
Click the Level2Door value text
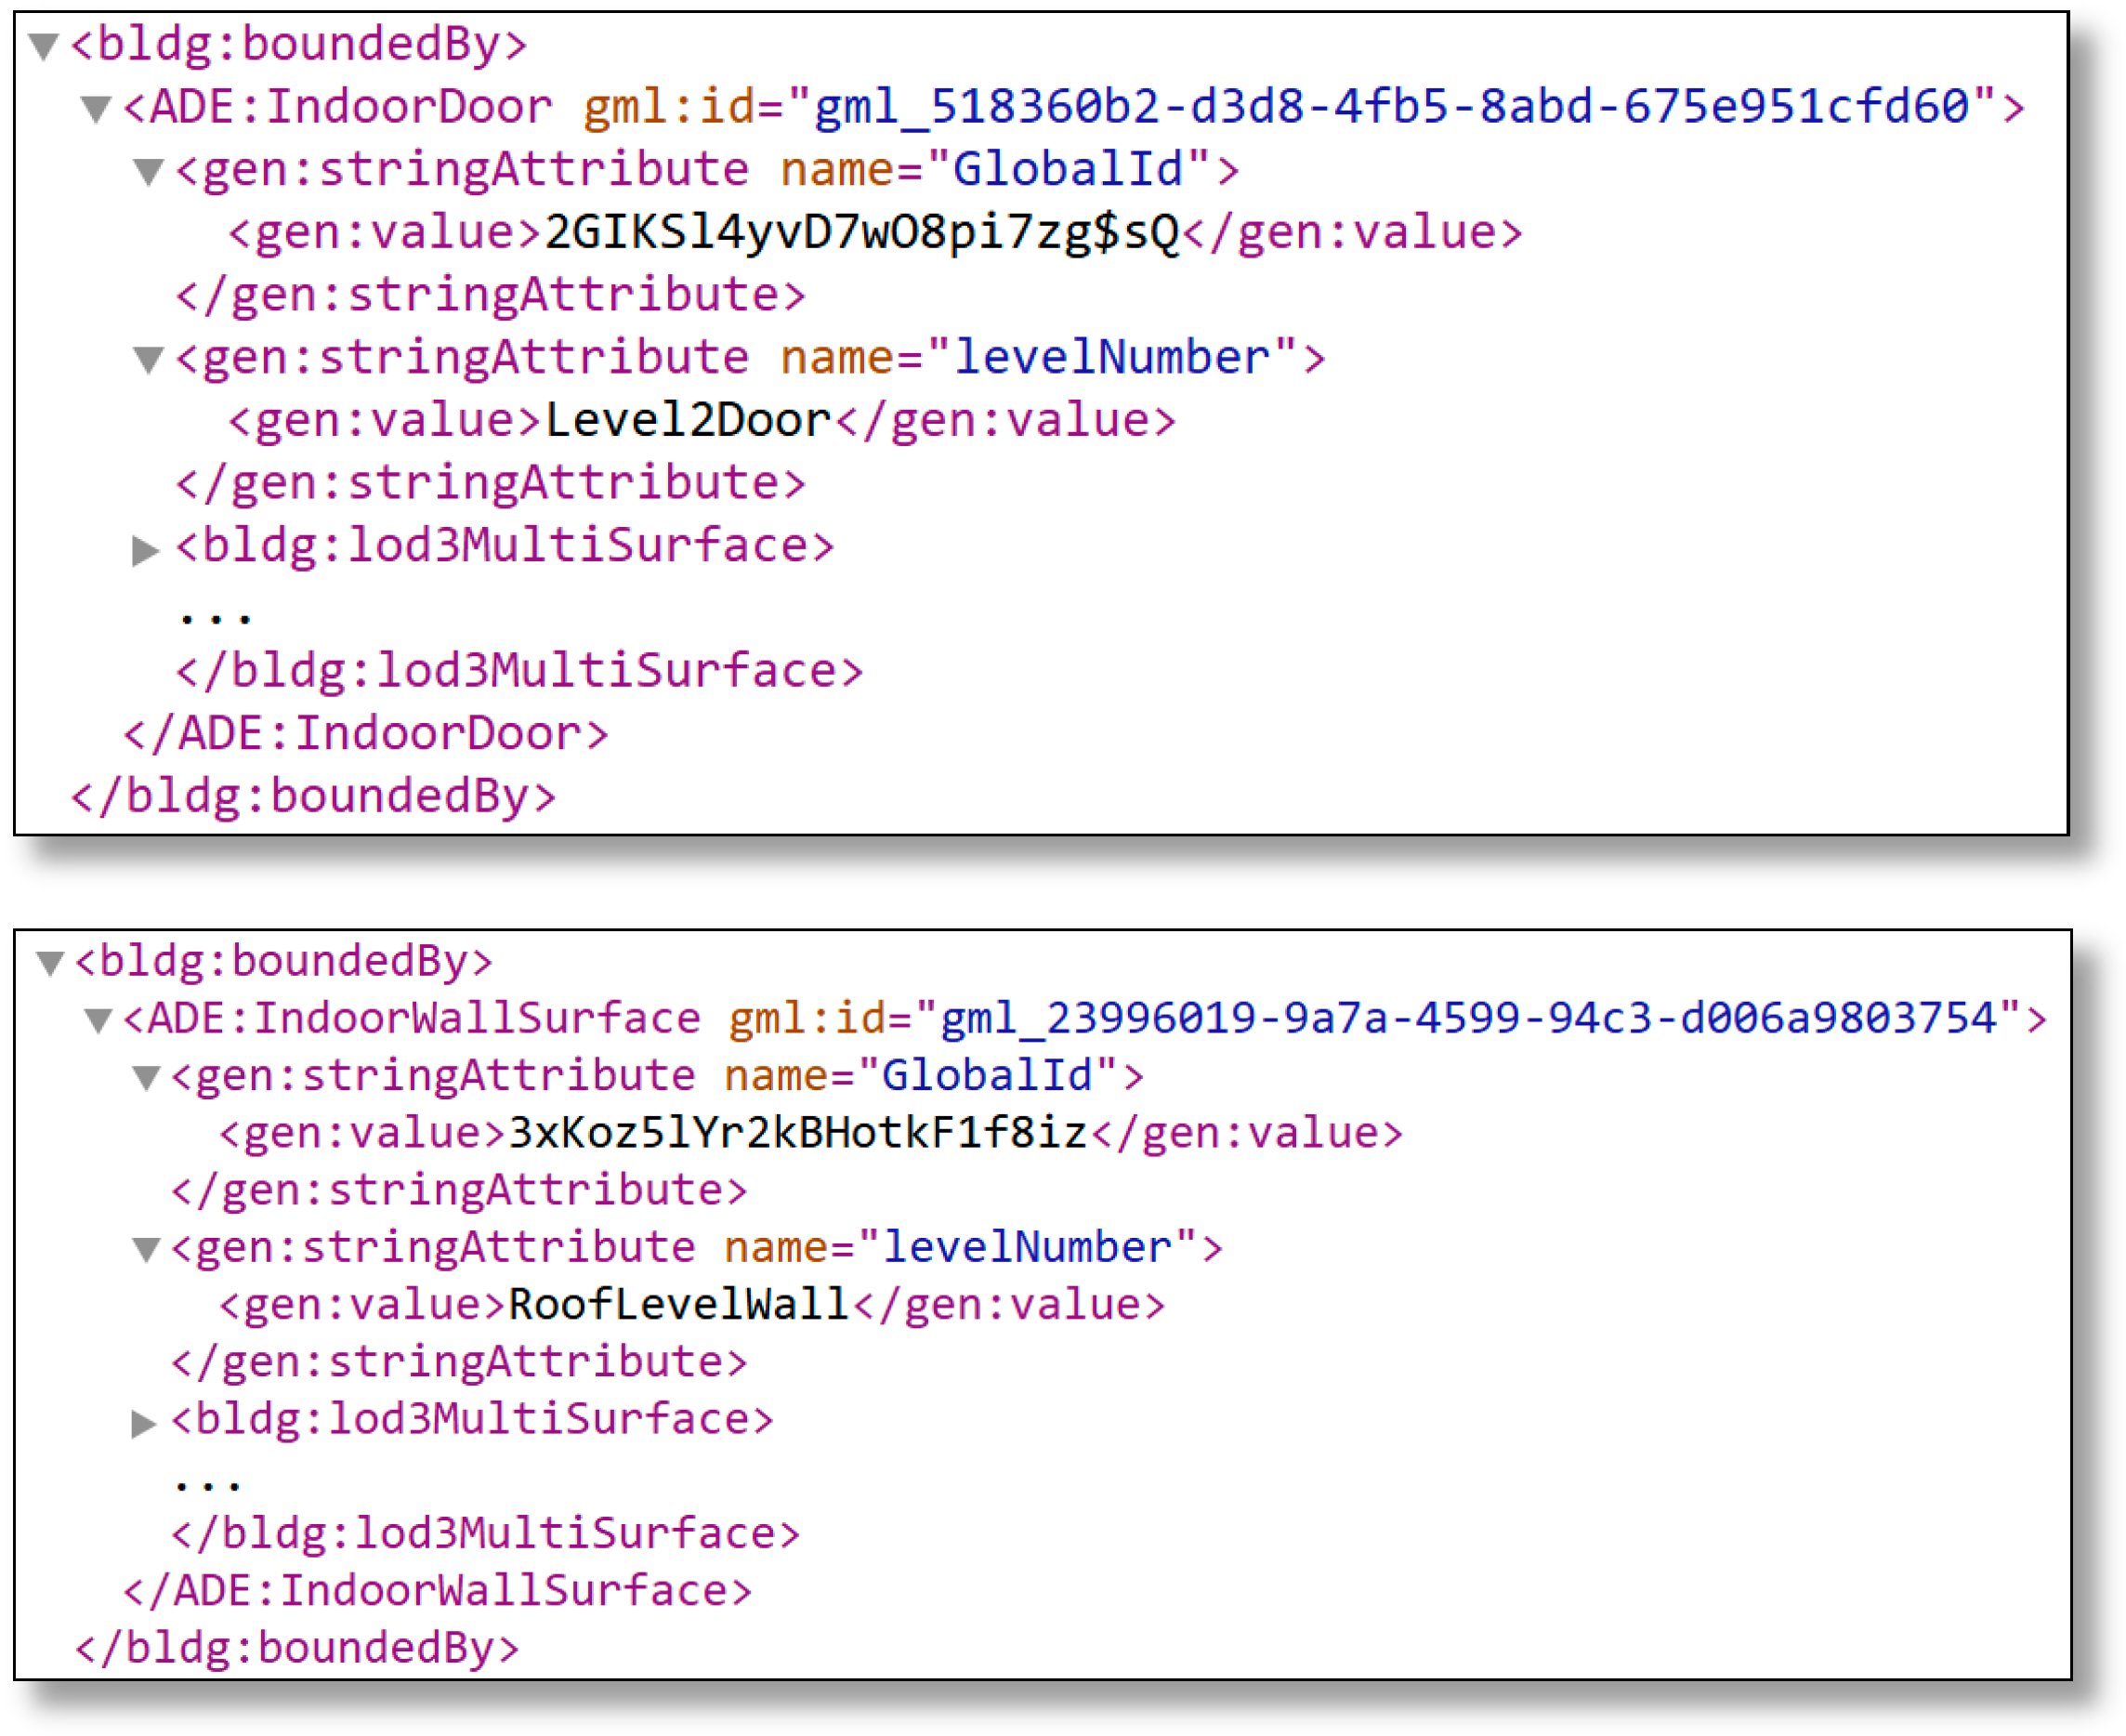688,421
